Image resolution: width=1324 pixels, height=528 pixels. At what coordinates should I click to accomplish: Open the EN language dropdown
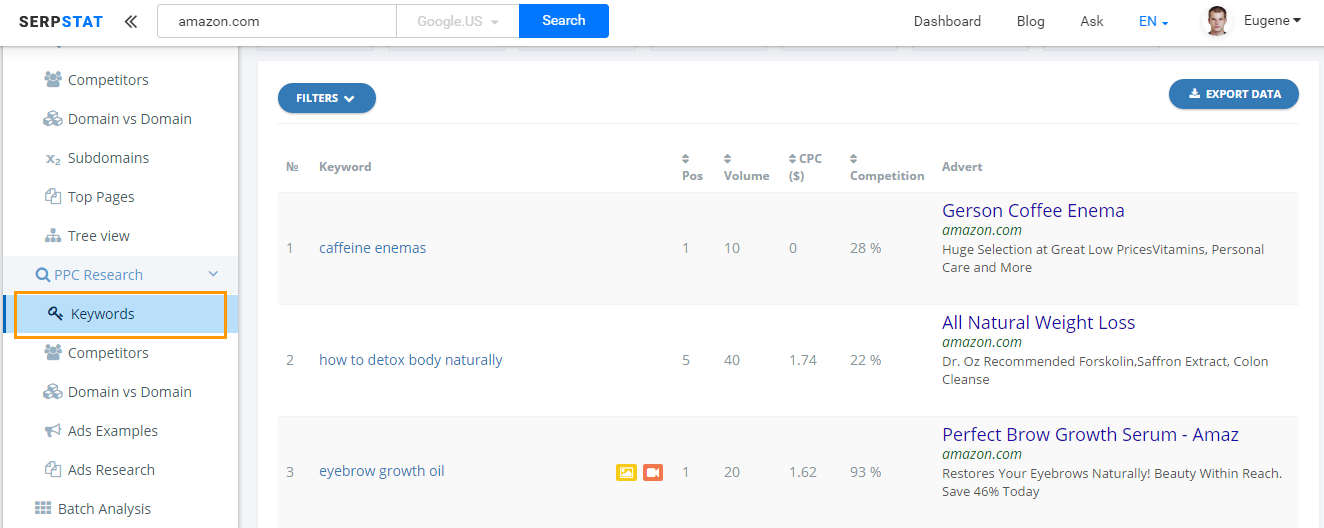pos(1153,21)
